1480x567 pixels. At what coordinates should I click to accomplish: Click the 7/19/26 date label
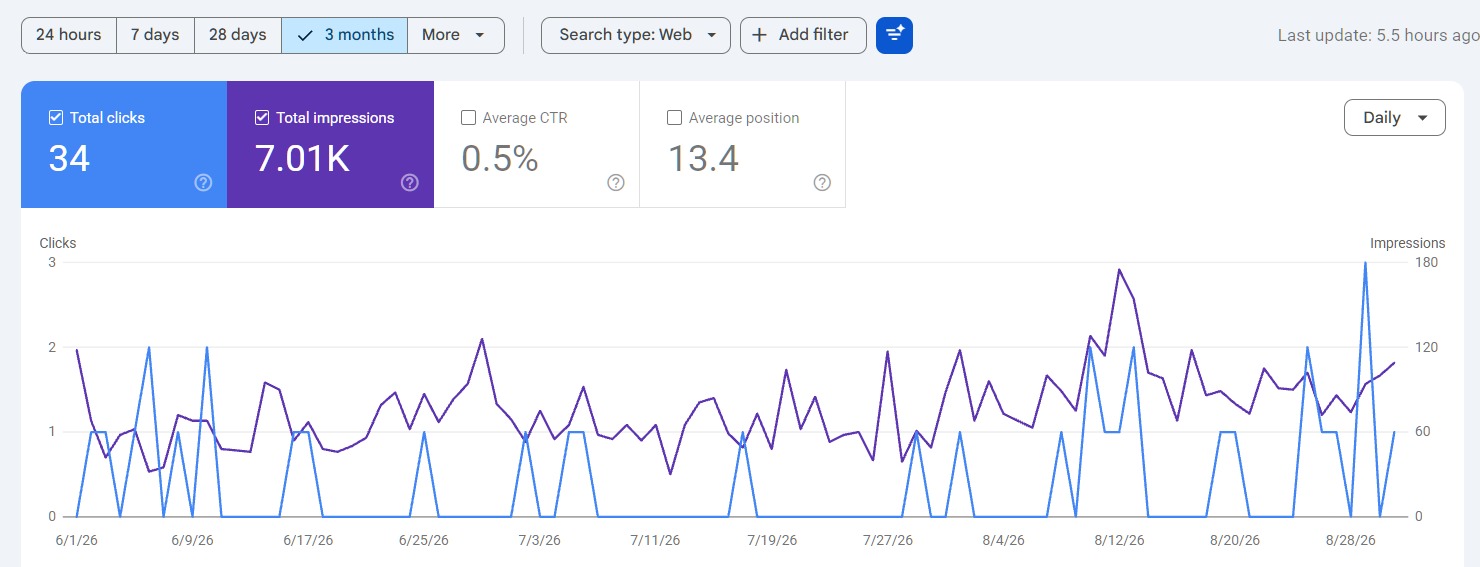[772, 540]
